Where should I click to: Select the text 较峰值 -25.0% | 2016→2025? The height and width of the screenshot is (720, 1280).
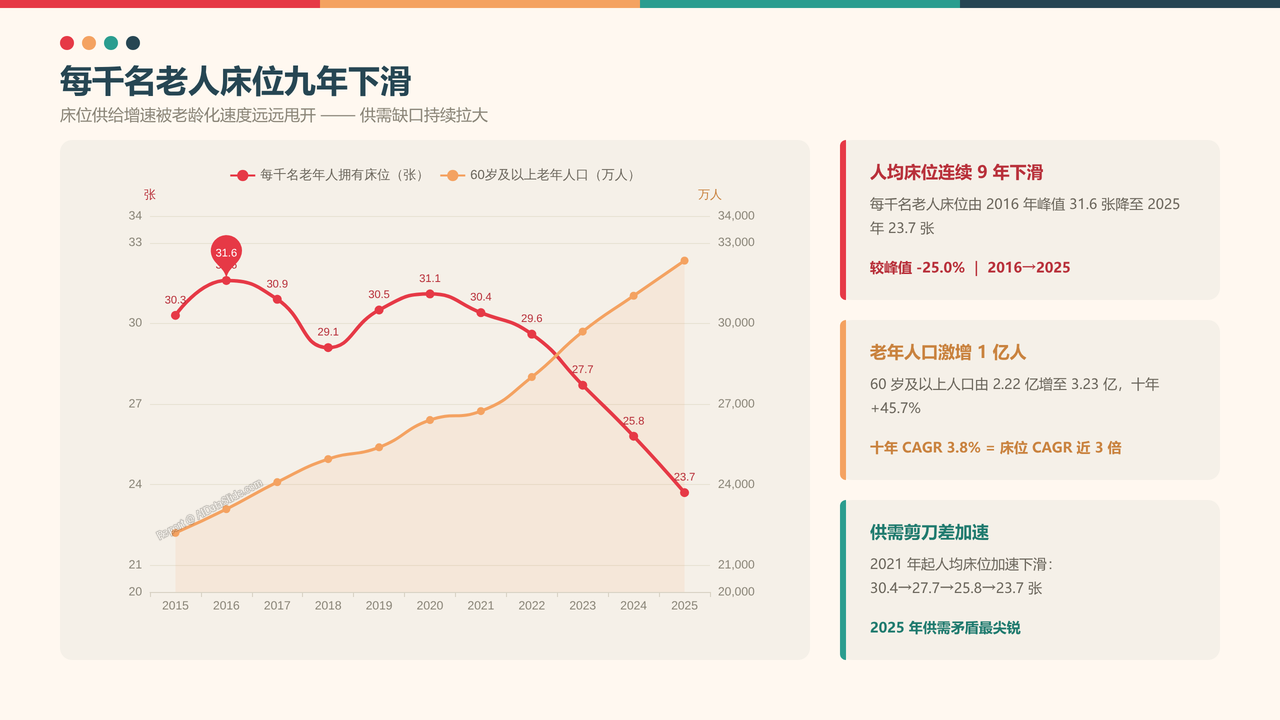click(970, 267)
